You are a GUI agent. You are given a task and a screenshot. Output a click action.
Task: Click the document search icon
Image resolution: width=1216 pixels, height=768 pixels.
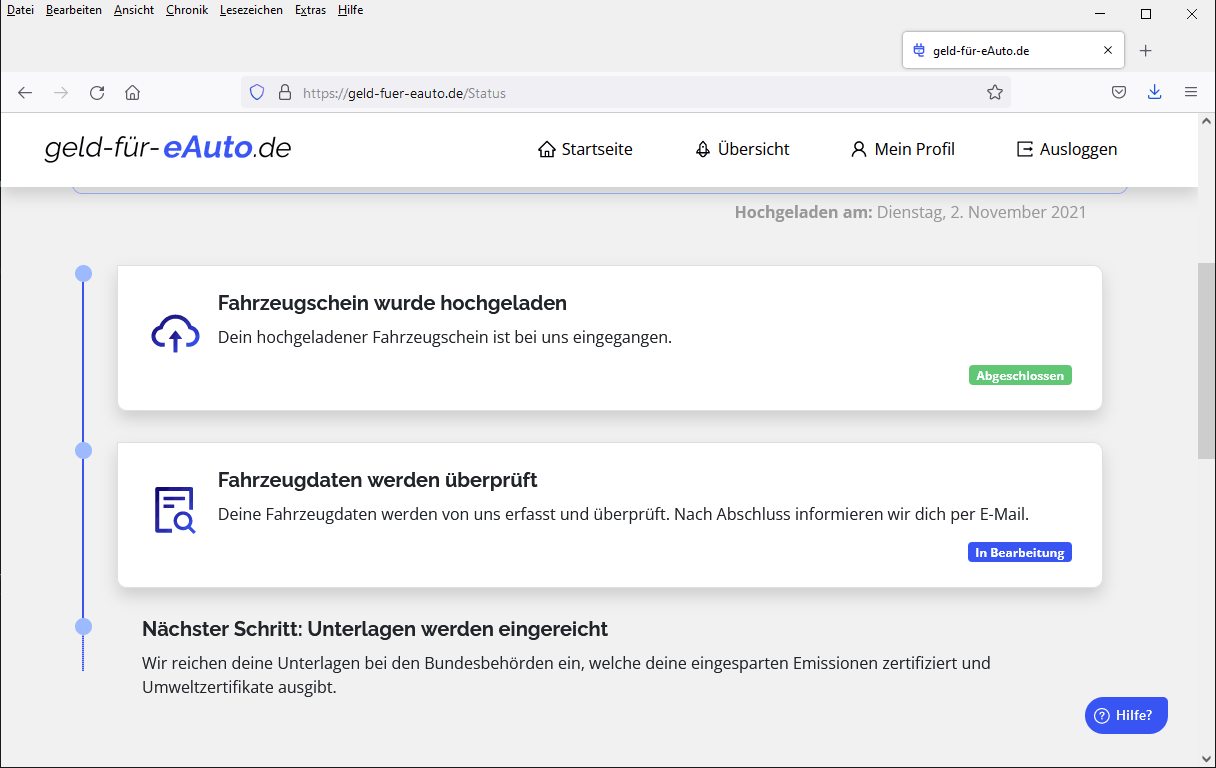175,510
